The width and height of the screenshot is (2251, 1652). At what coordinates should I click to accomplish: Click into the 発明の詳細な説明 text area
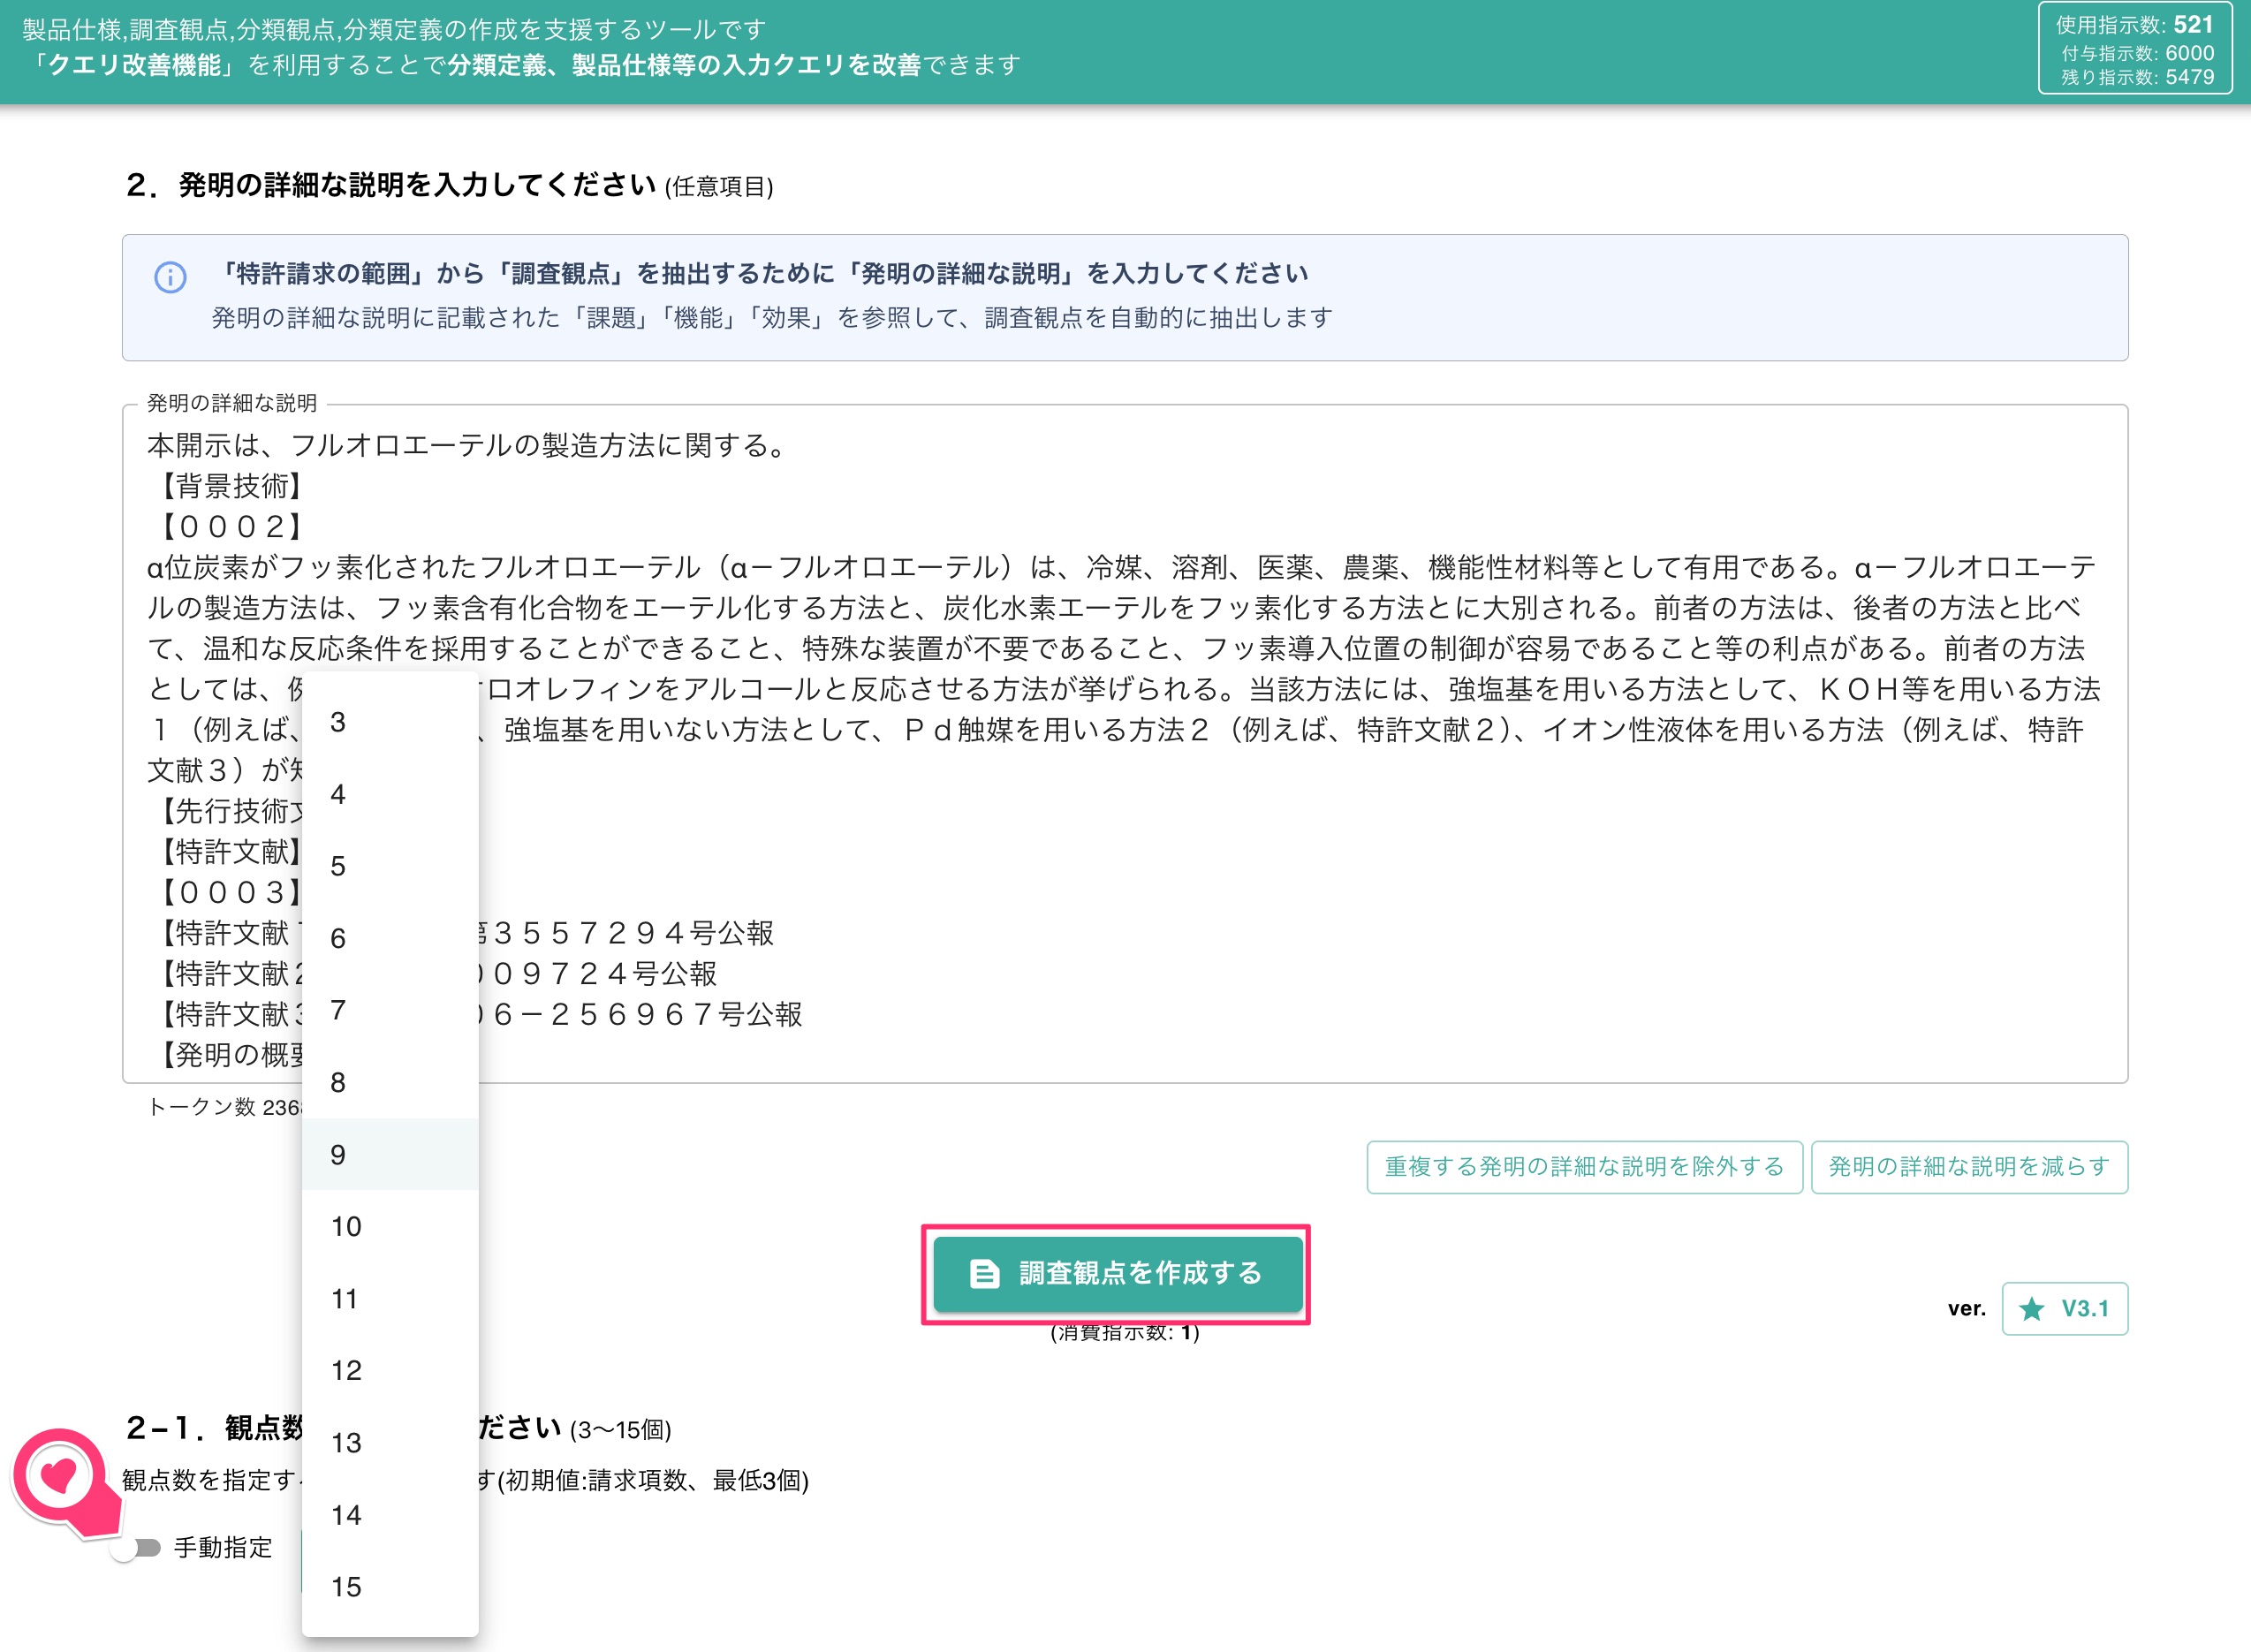pos(1125,743)
